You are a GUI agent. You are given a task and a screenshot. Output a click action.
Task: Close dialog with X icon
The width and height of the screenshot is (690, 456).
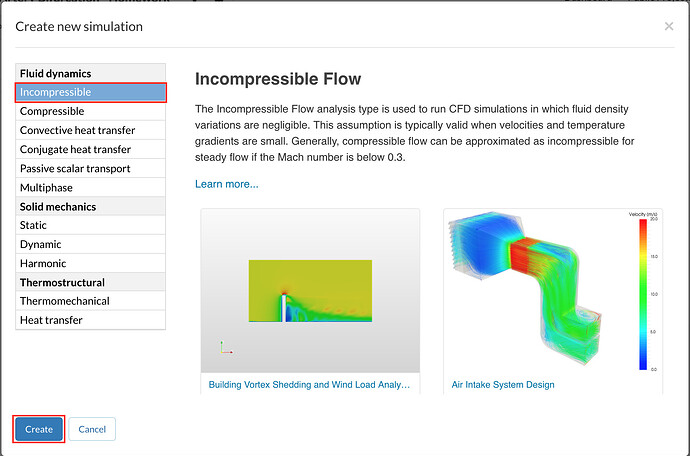coord(669,26)
